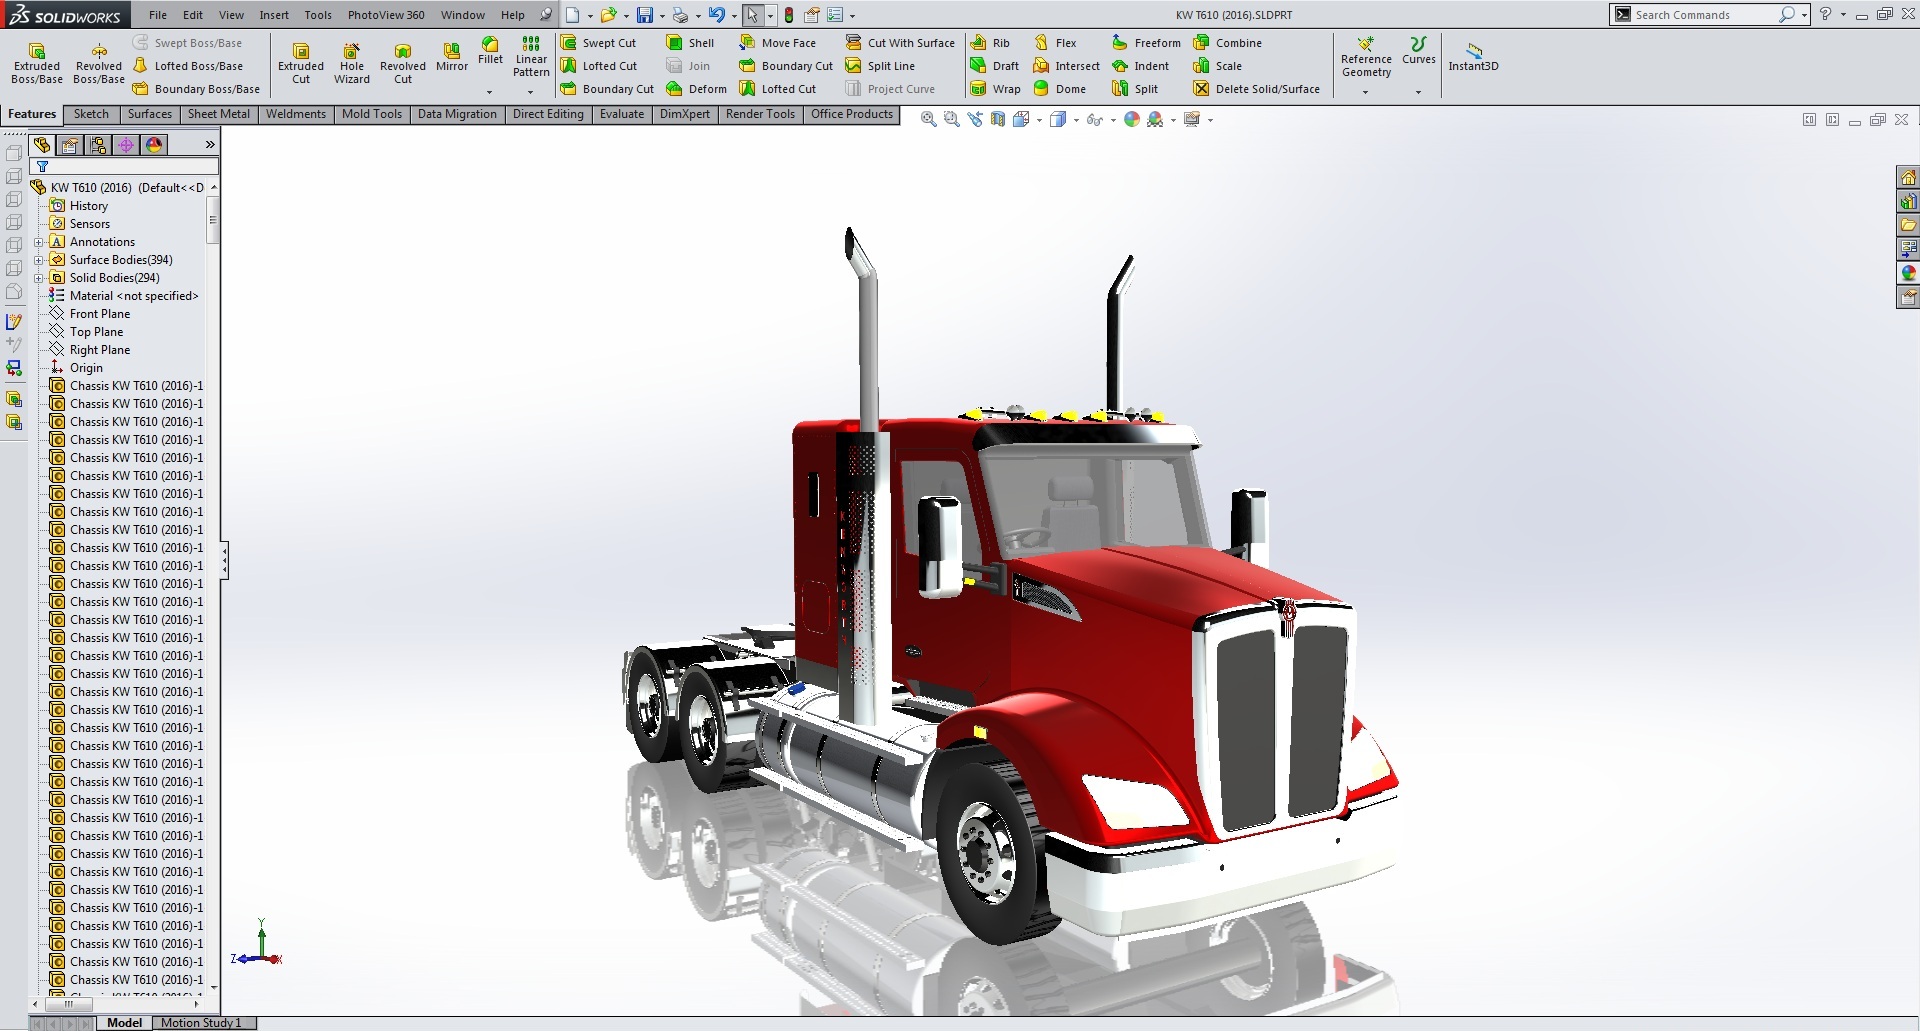Select Cut With Surface
This screenshot has height=1031, width=1920.
point(900,43)
